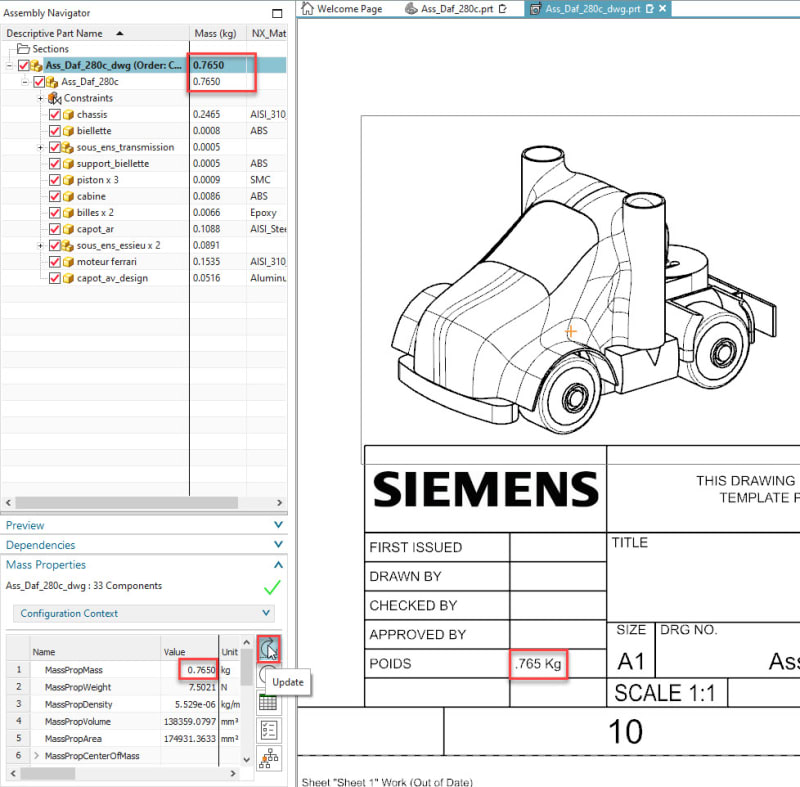Toggle the support_biellette checkbox
The image size is (800, 787).
55,164
